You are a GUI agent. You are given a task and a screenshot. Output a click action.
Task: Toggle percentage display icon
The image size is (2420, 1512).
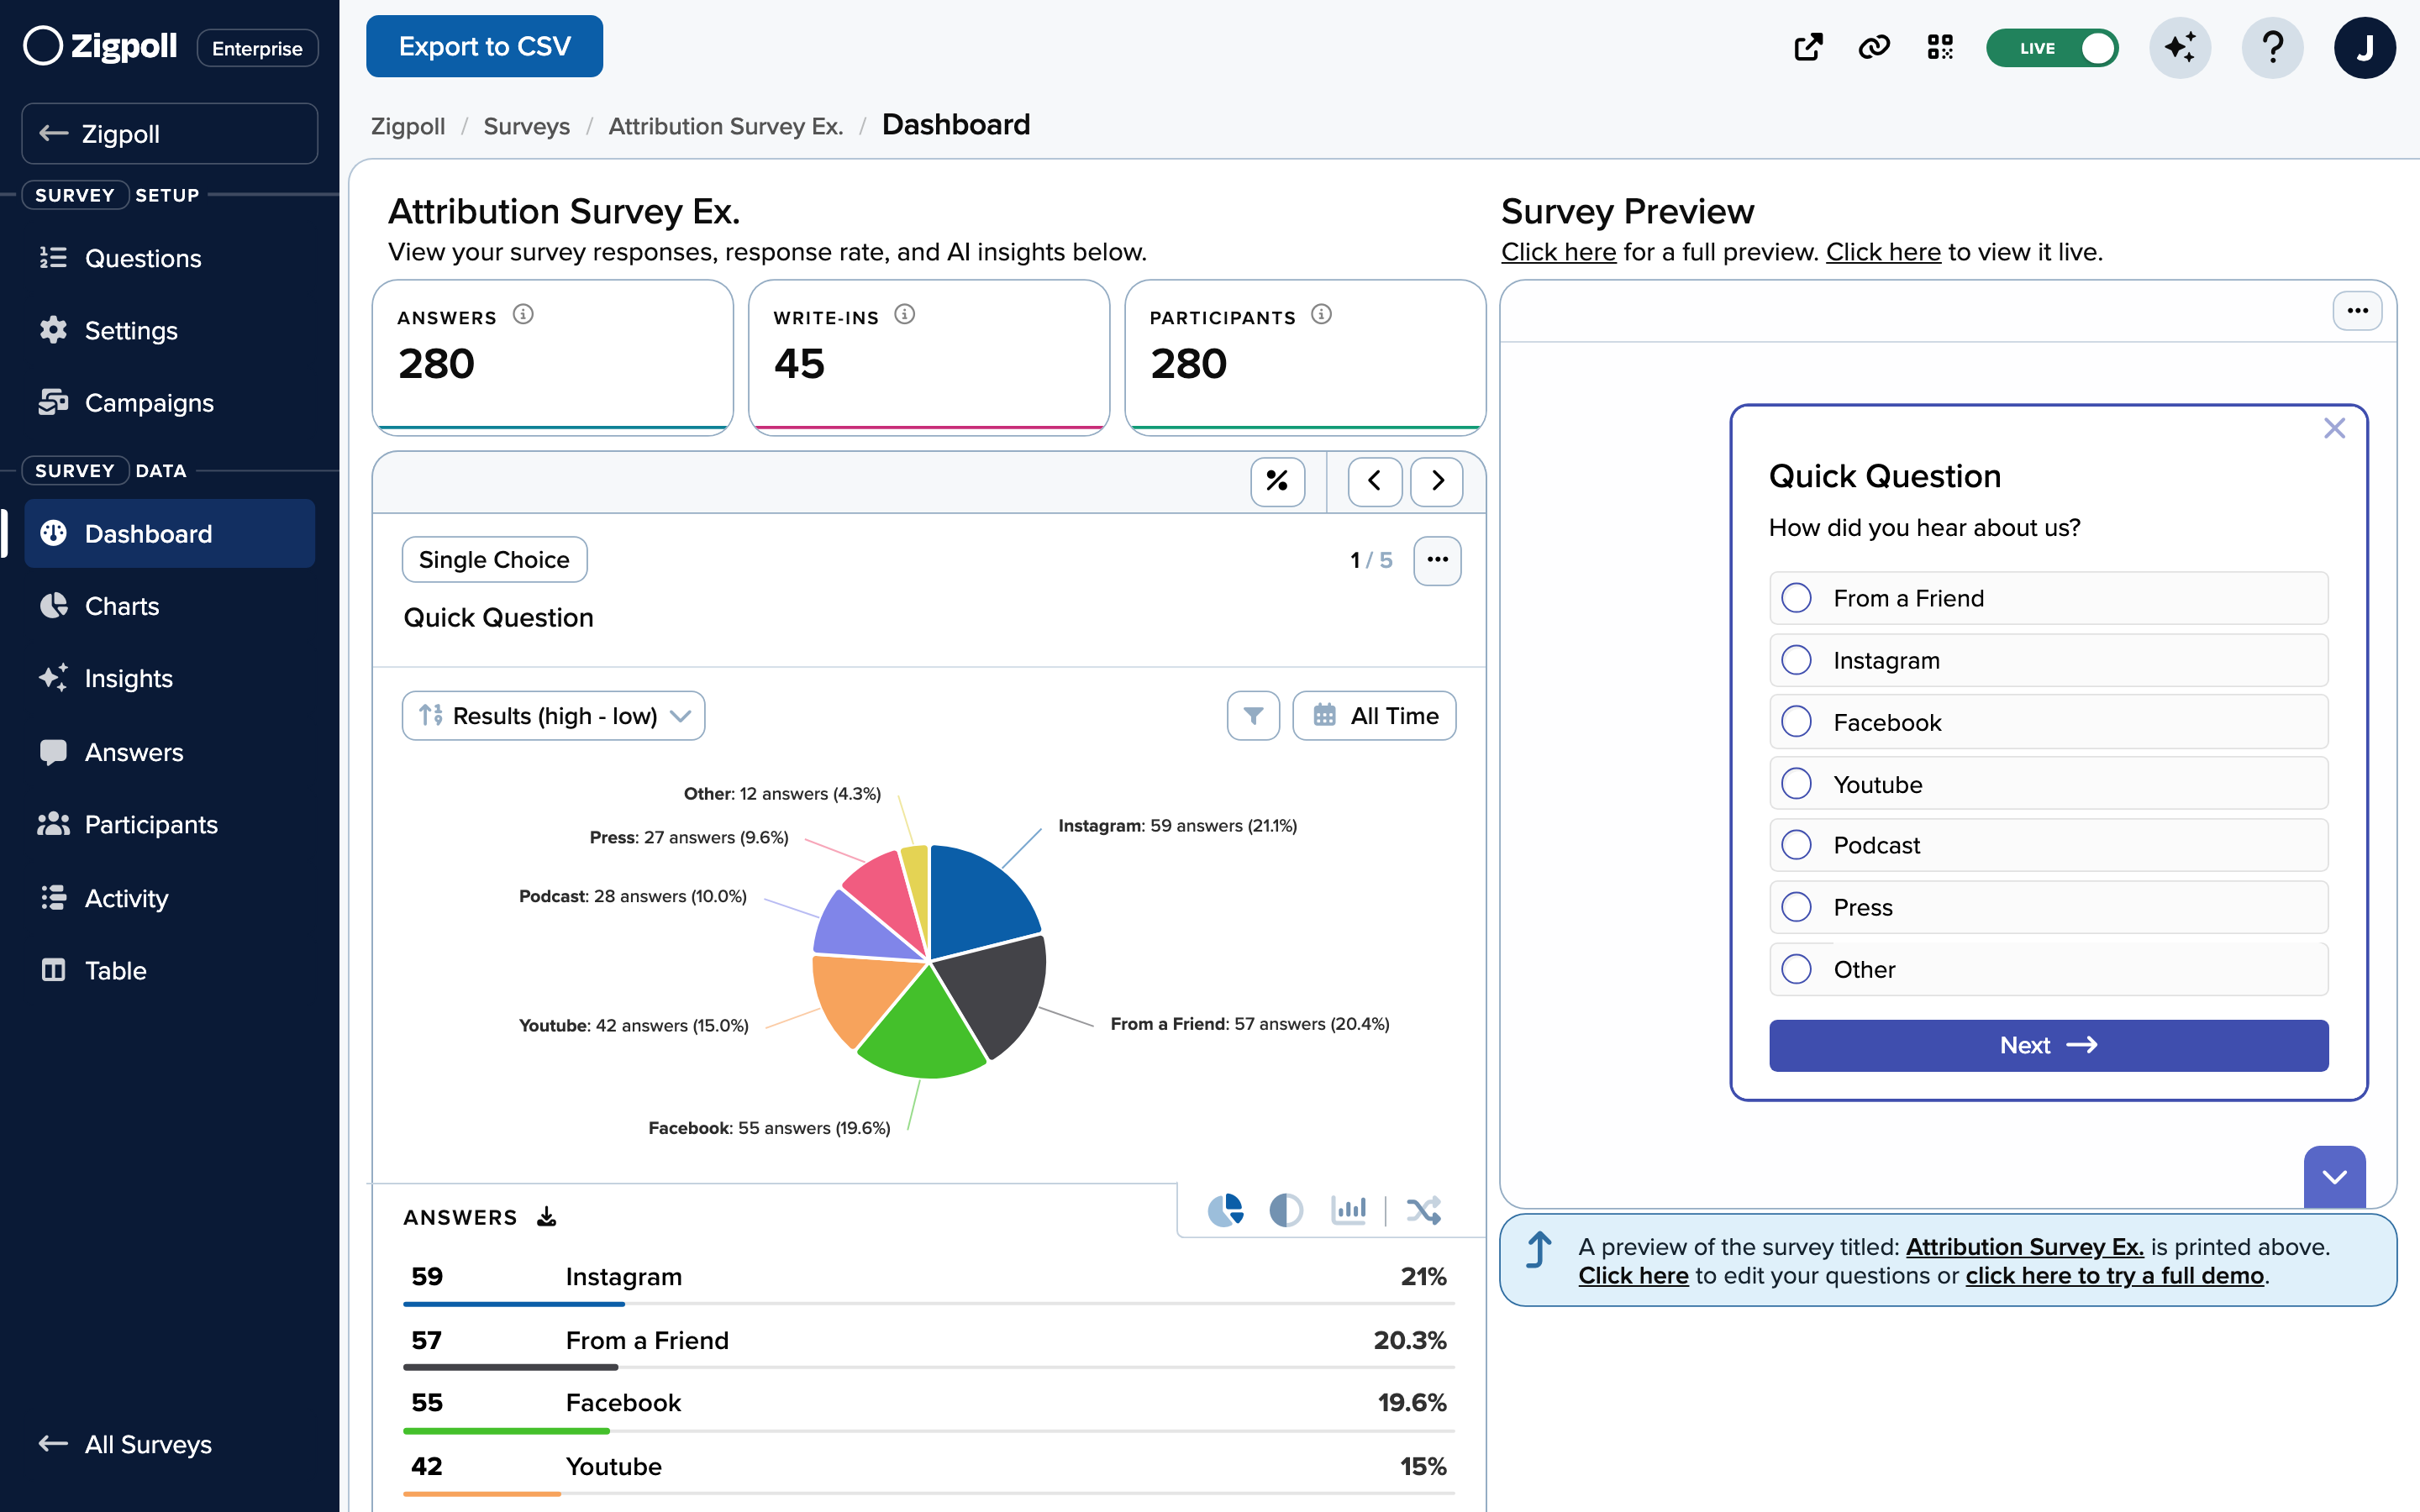click(1277, 481)
